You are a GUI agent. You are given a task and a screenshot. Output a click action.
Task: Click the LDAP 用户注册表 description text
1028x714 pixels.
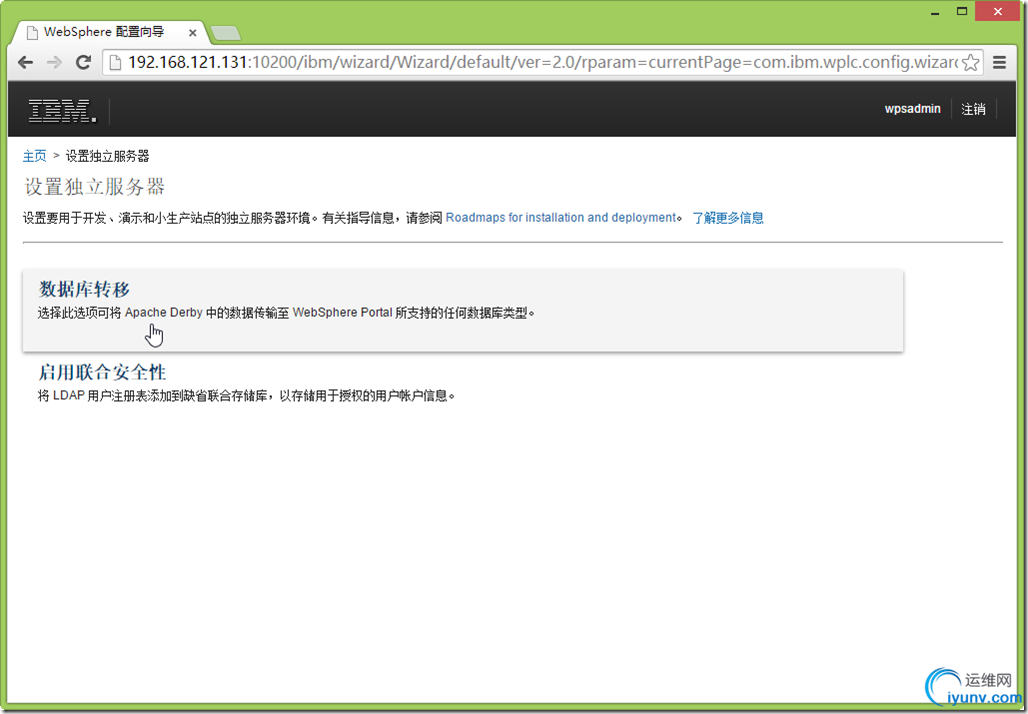247,396
